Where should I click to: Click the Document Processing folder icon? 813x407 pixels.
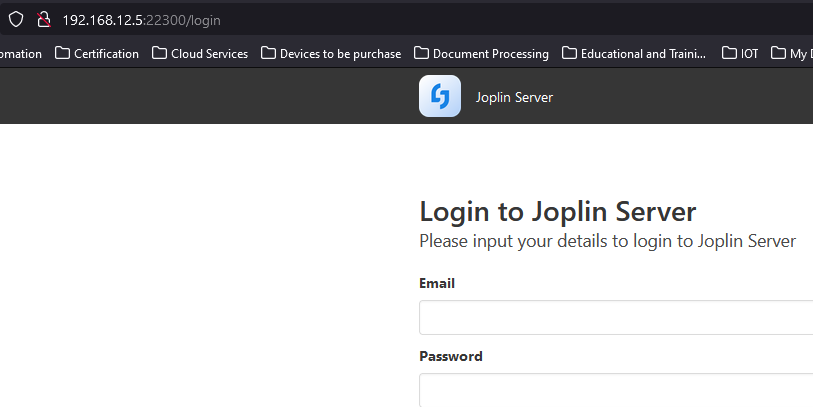pos(421,53)
